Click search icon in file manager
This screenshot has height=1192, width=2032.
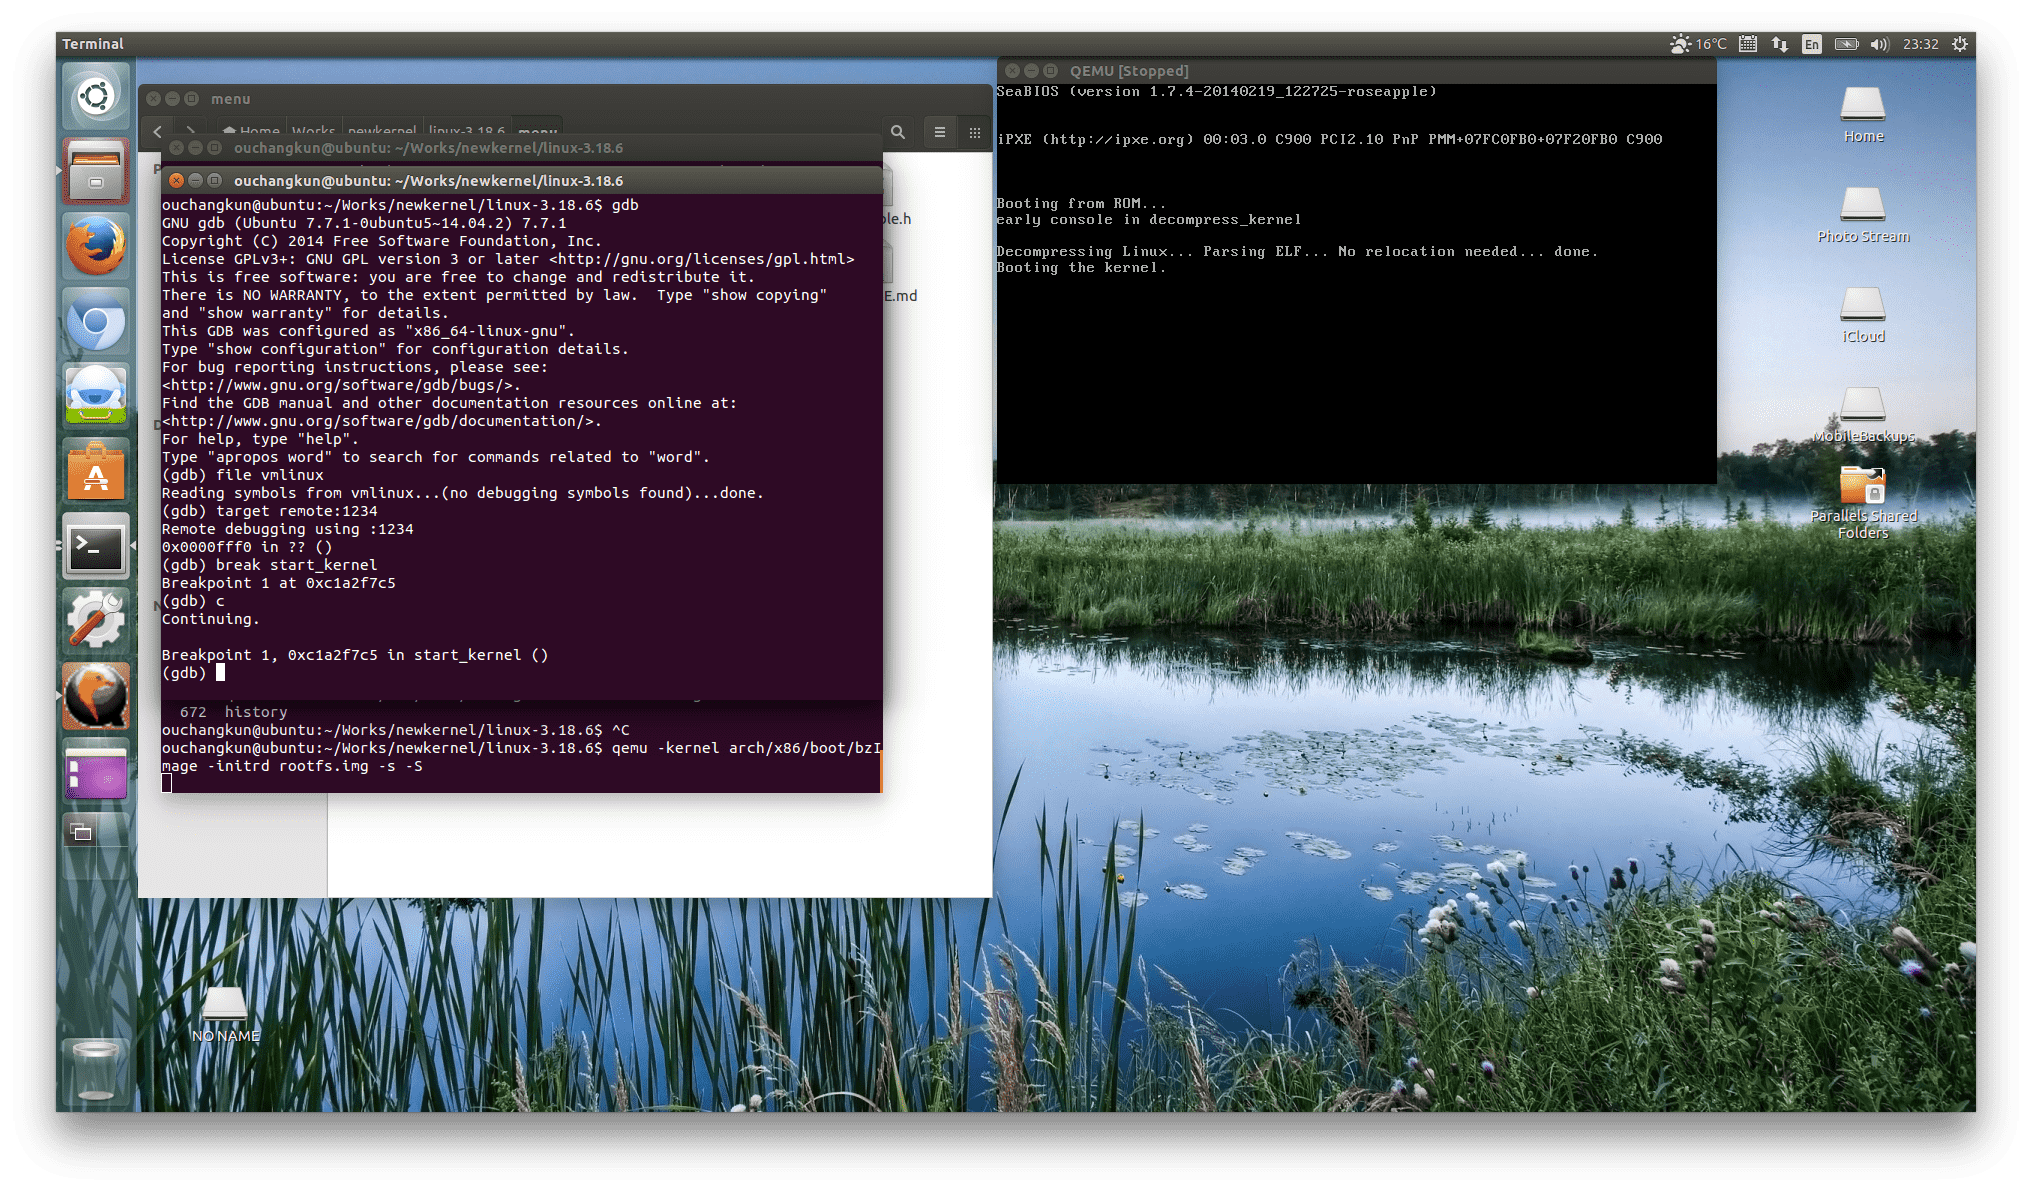[x=897, y=132]
